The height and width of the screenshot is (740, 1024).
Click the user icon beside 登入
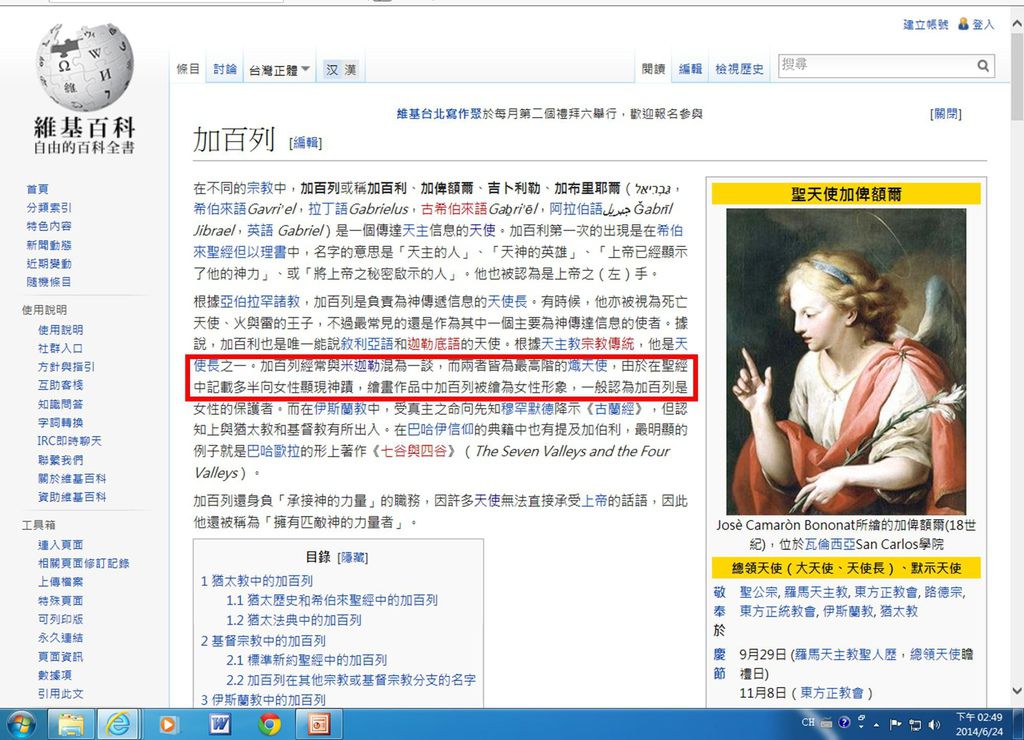click(x=963, y=24)
